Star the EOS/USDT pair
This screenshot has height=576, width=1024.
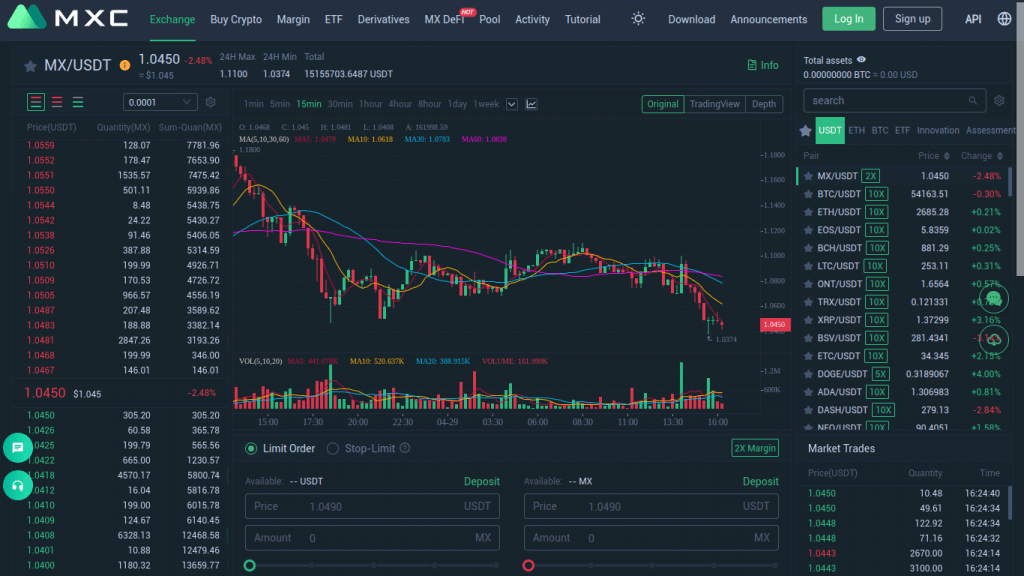coord(808,230)
